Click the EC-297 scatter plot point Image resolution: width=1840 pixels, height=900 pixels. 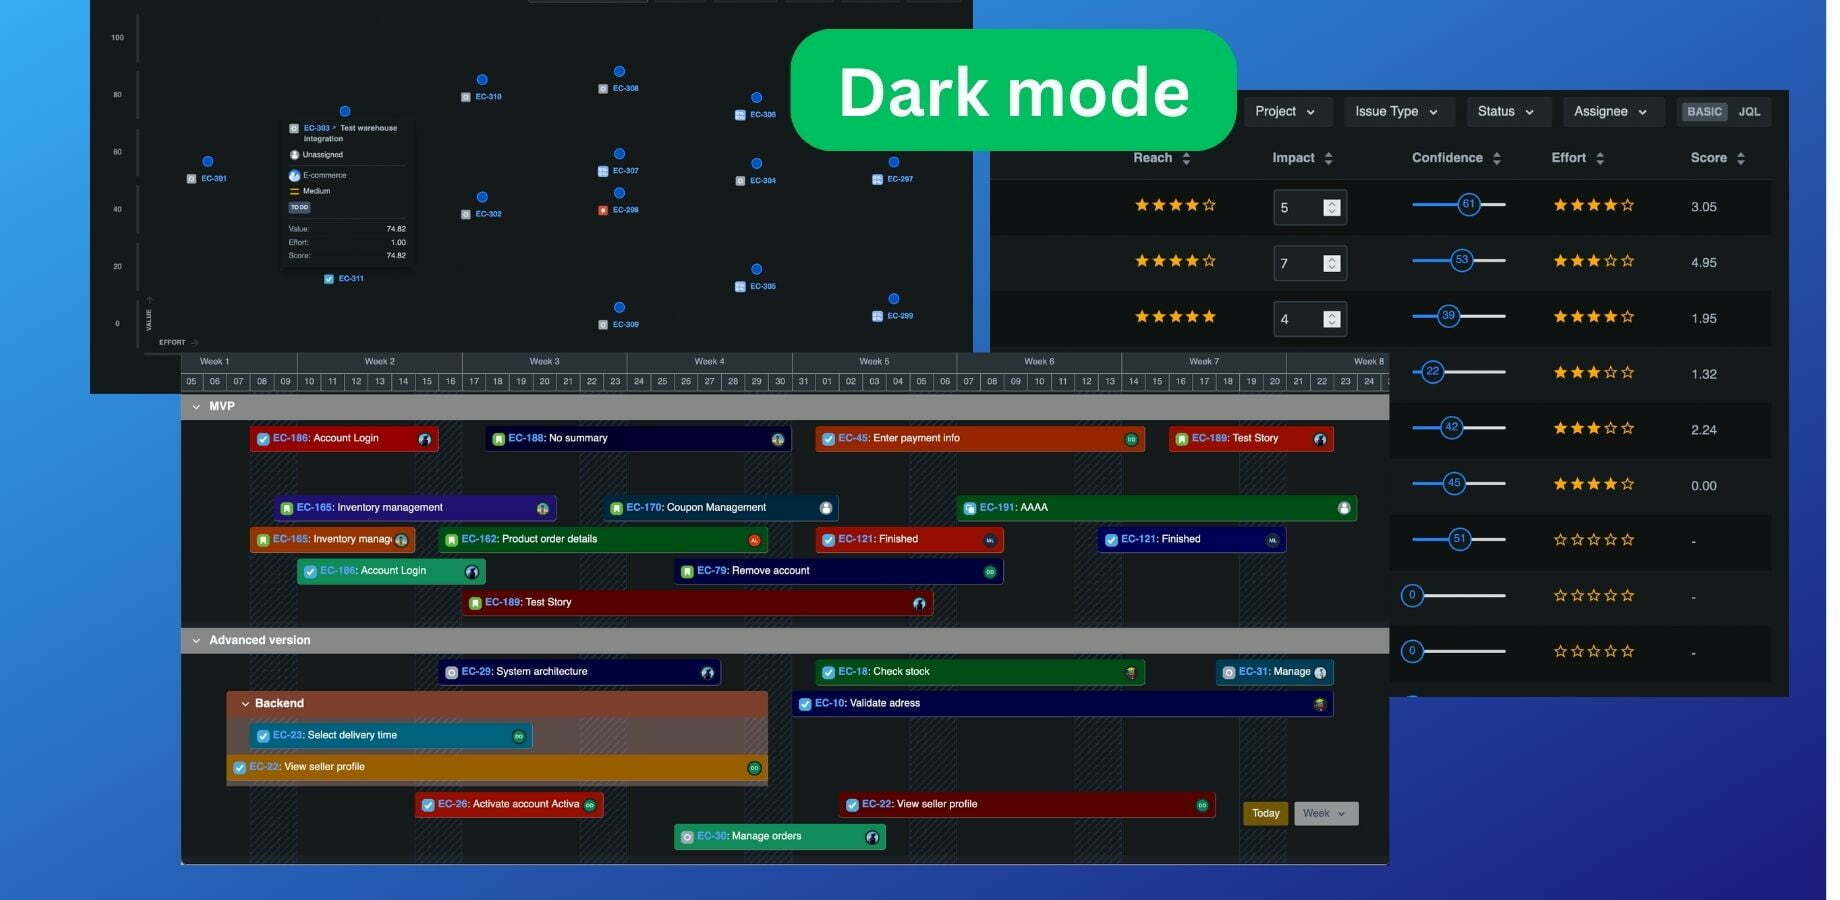(893, 162)
